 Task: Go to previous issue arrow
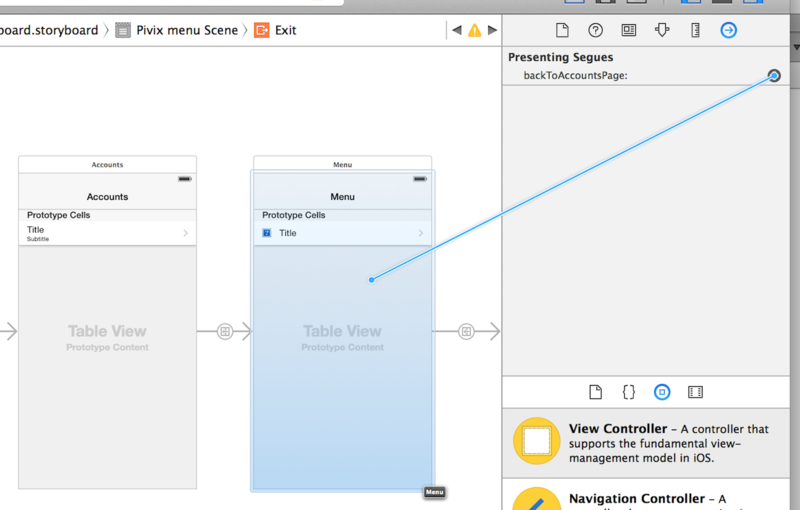click(x=457, y=30)
